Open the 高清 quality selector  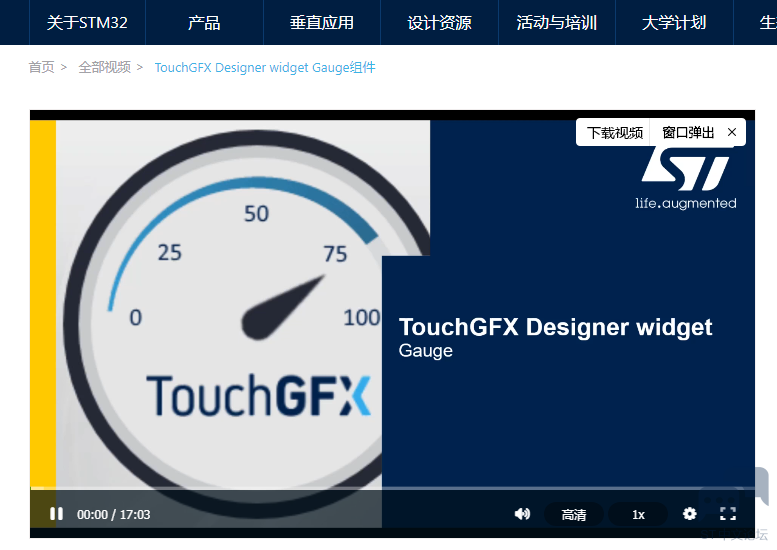pyautogui.click(x=574, y=515)
